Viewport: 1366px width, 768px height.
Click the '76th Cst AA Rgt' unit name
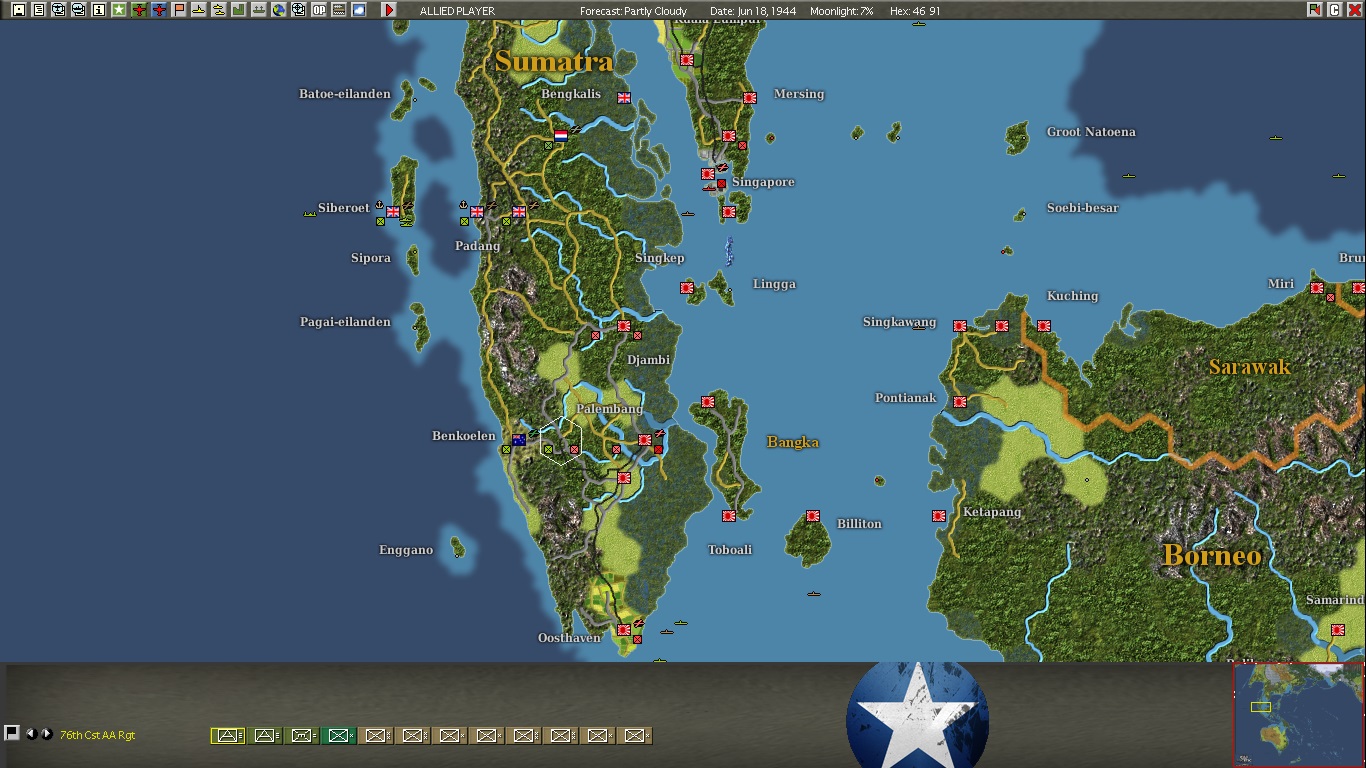97,735
